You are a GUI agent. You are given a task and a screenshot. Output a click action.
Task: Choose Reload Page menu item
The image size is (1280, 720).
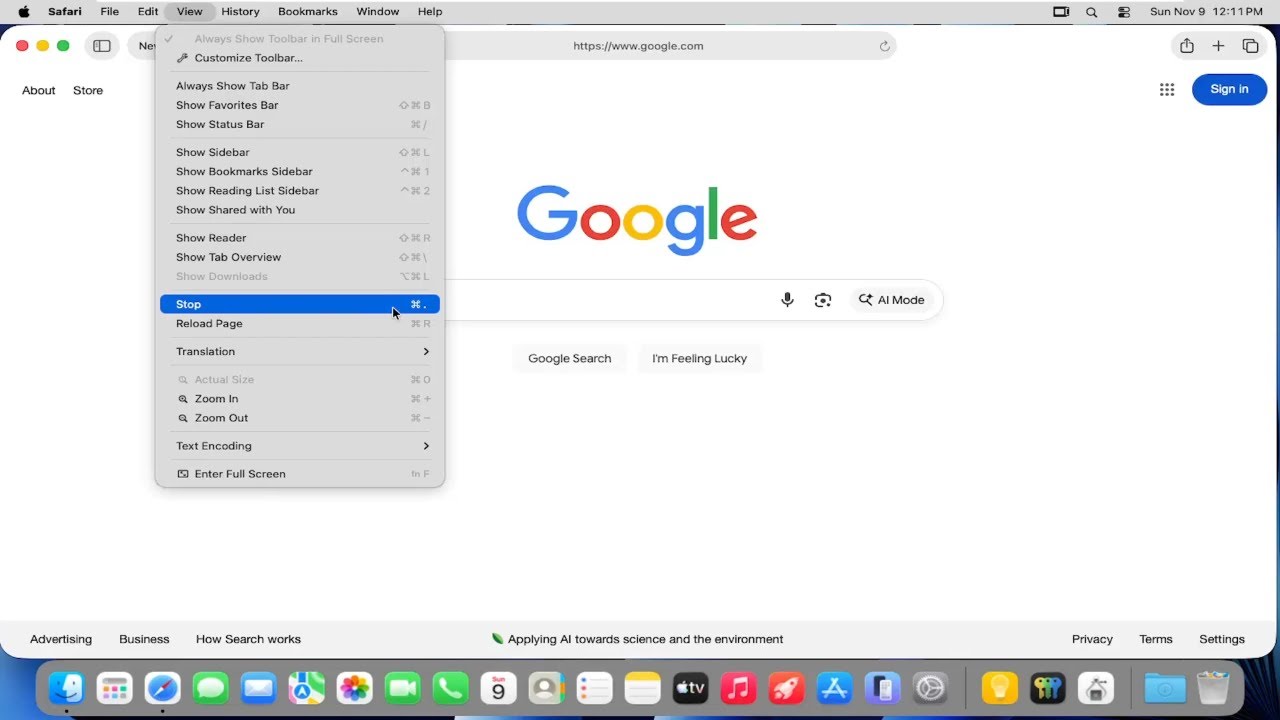point(300,323)
